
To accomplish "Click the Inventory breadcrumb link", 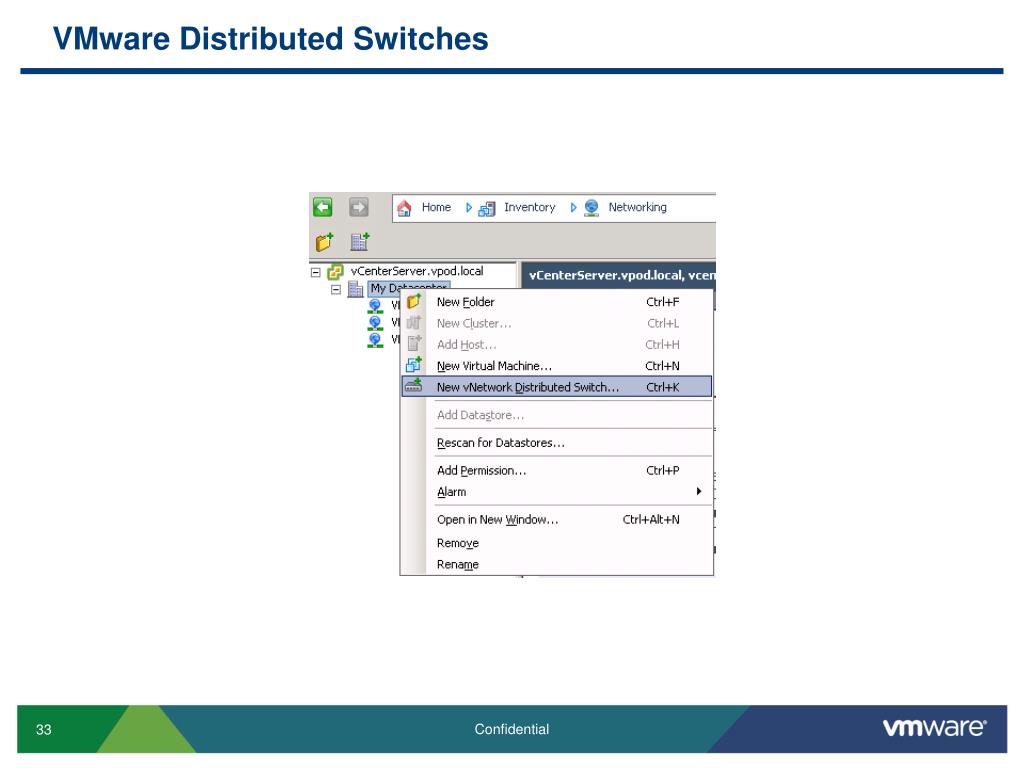I will point(530,207).
